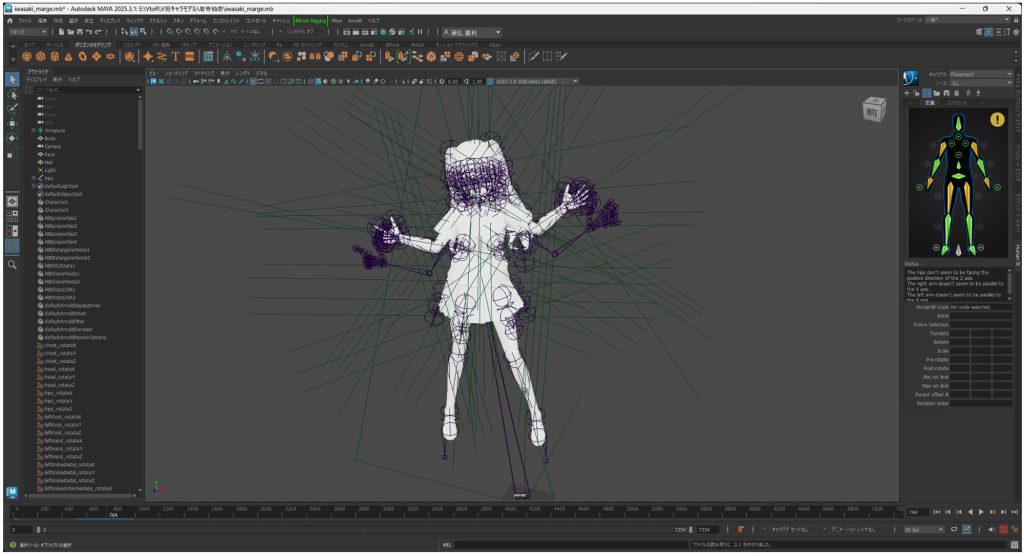Click the yellow HumanIK warning icon
Viewport: 1024px width, 556px height.
tap(997, 119)
